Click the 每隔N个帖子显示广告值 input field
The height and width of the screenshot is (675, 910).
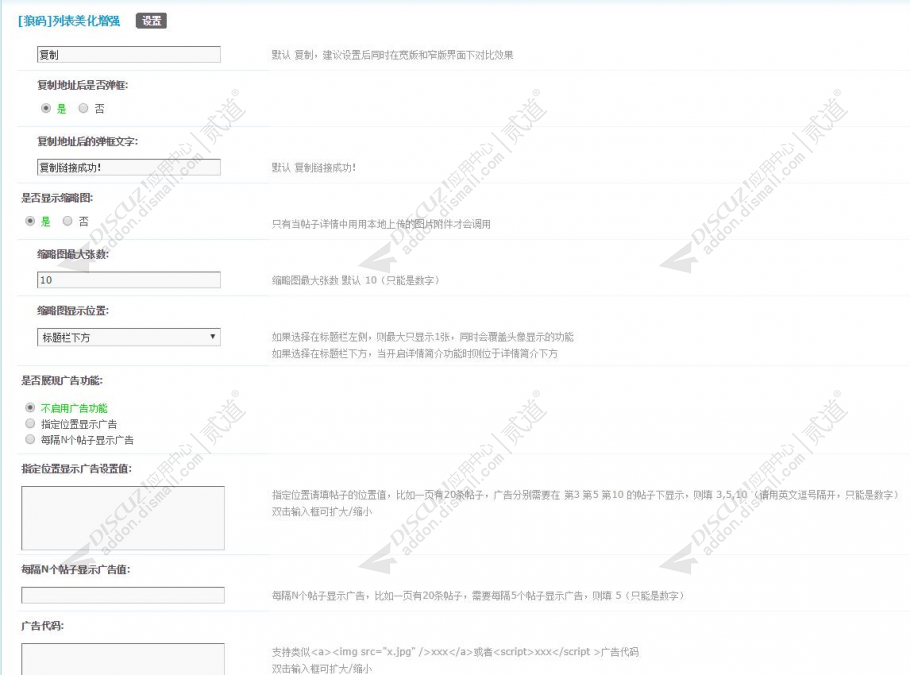pyautogui.click(x=123, y=595)
